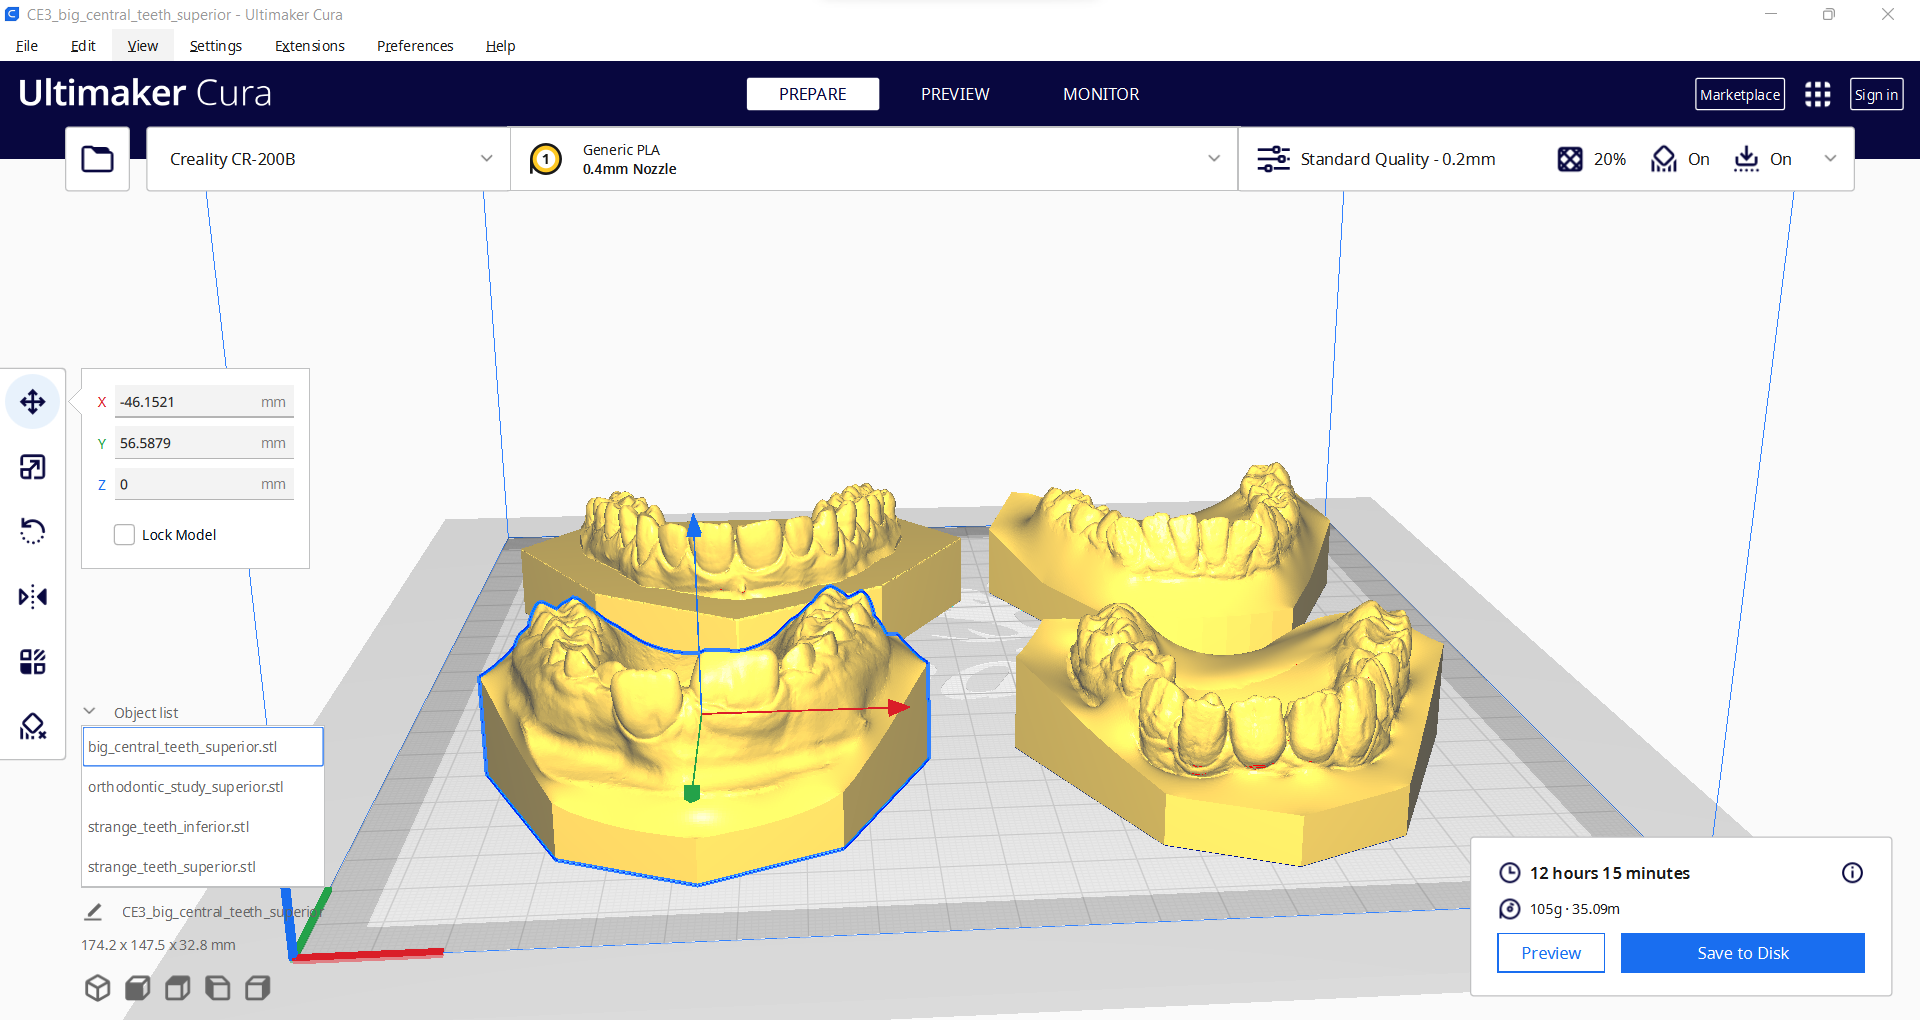
Task: Click the 105g · 35.09m material estimate
Action: [x=1575, y=909]
